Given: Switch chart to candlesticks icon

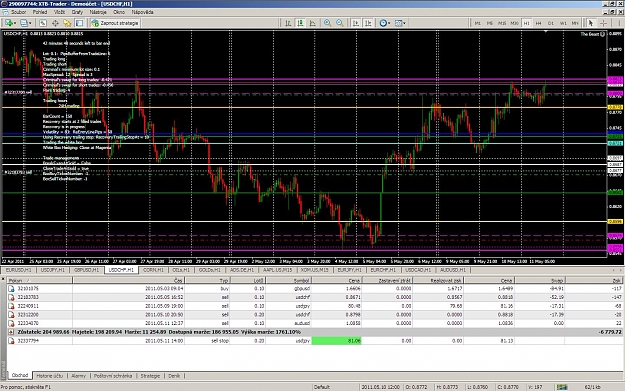Looking at the screenshot, I should (300, 23).
